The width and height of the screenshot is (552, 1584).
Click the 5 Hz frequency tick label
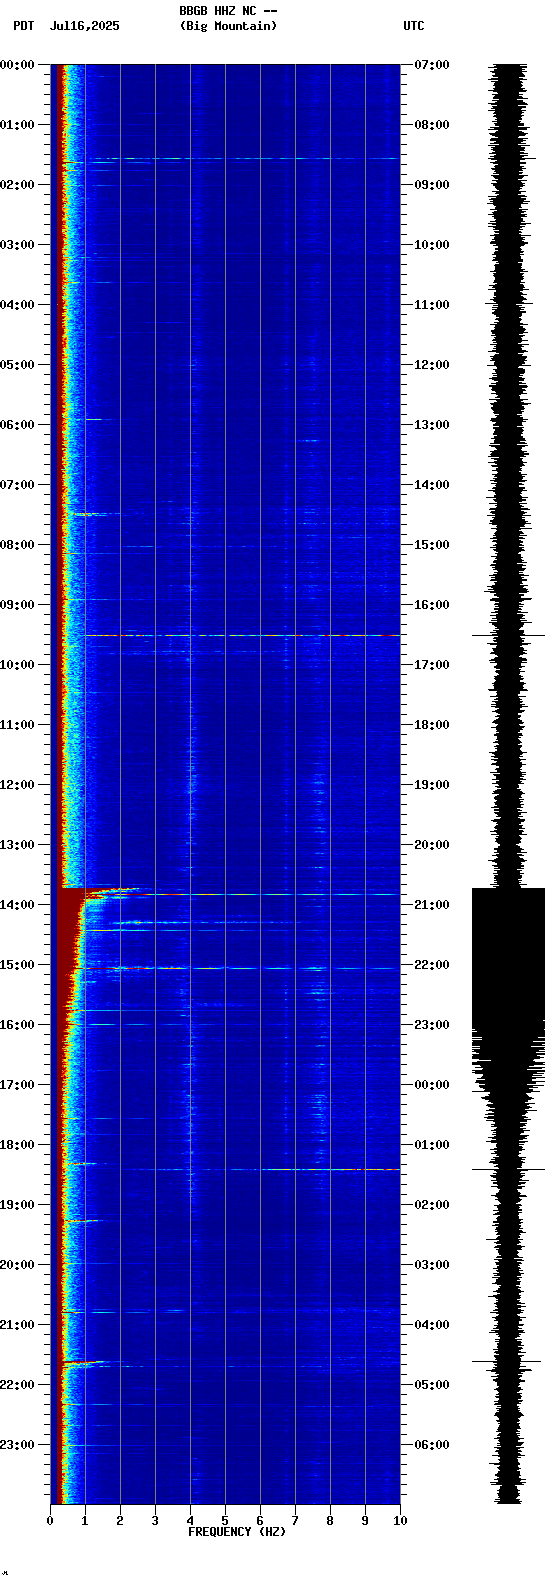225,1521
